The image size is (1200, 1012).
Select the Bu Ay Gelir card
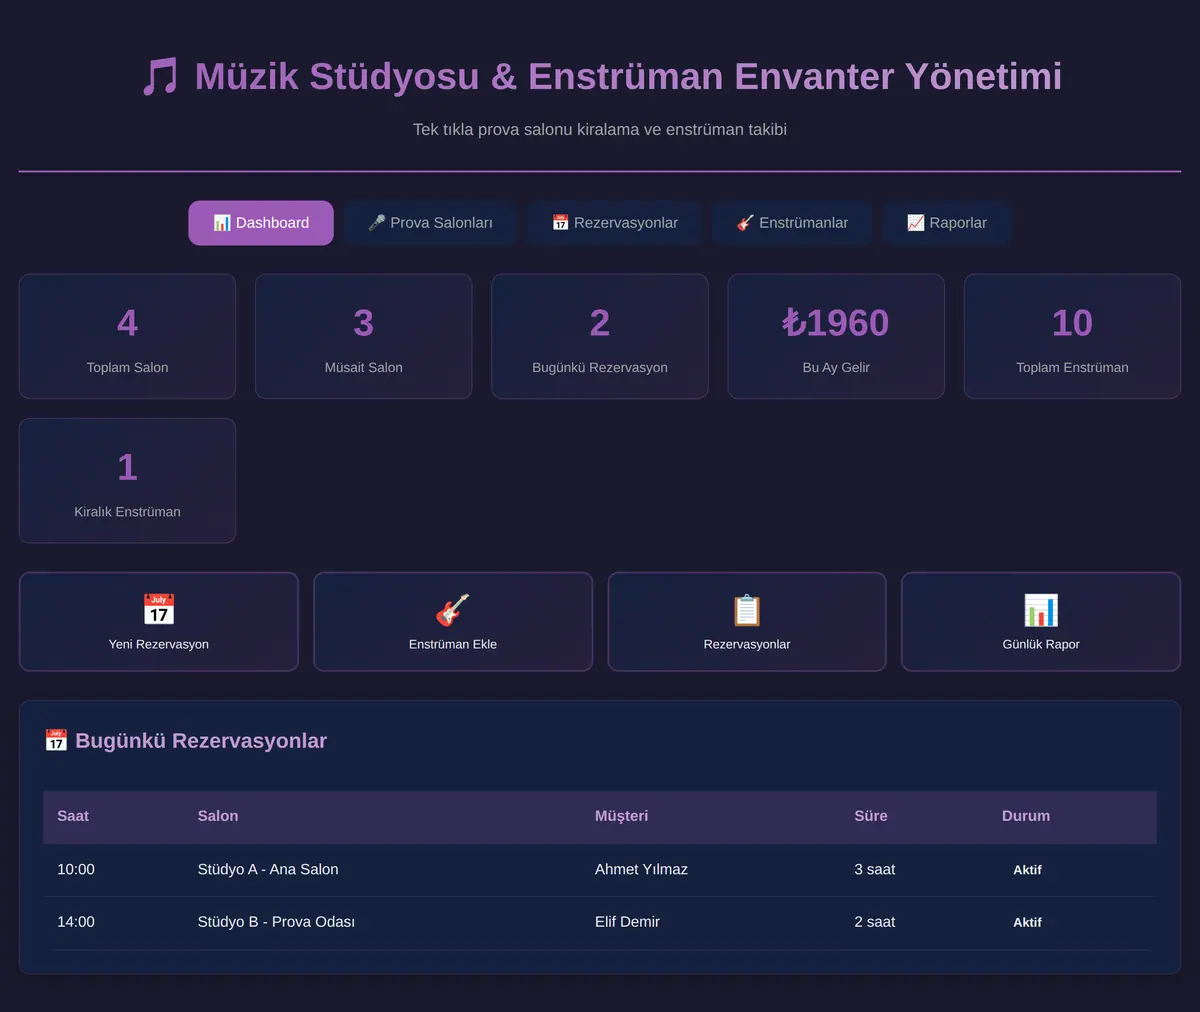click(x=836, y=336)
